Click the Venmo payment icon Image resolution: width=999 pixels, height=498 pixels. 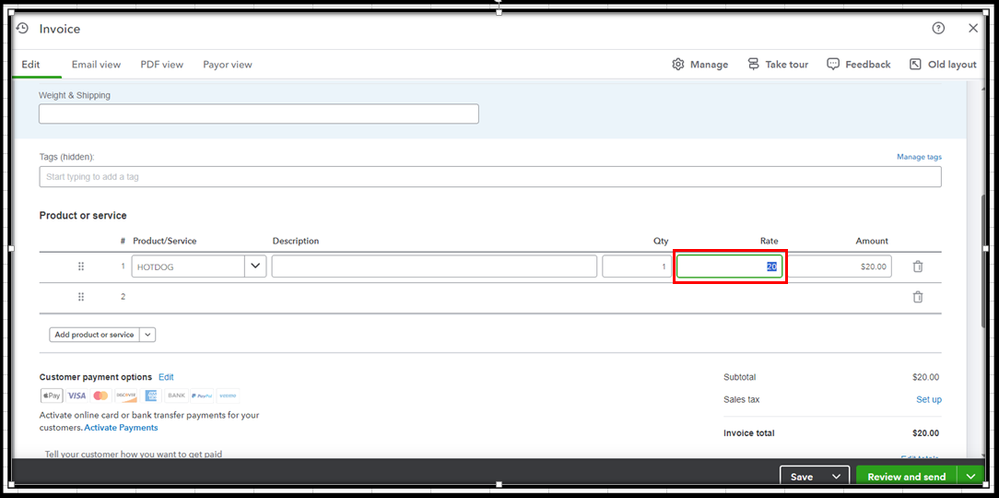(x=228, y=395)
